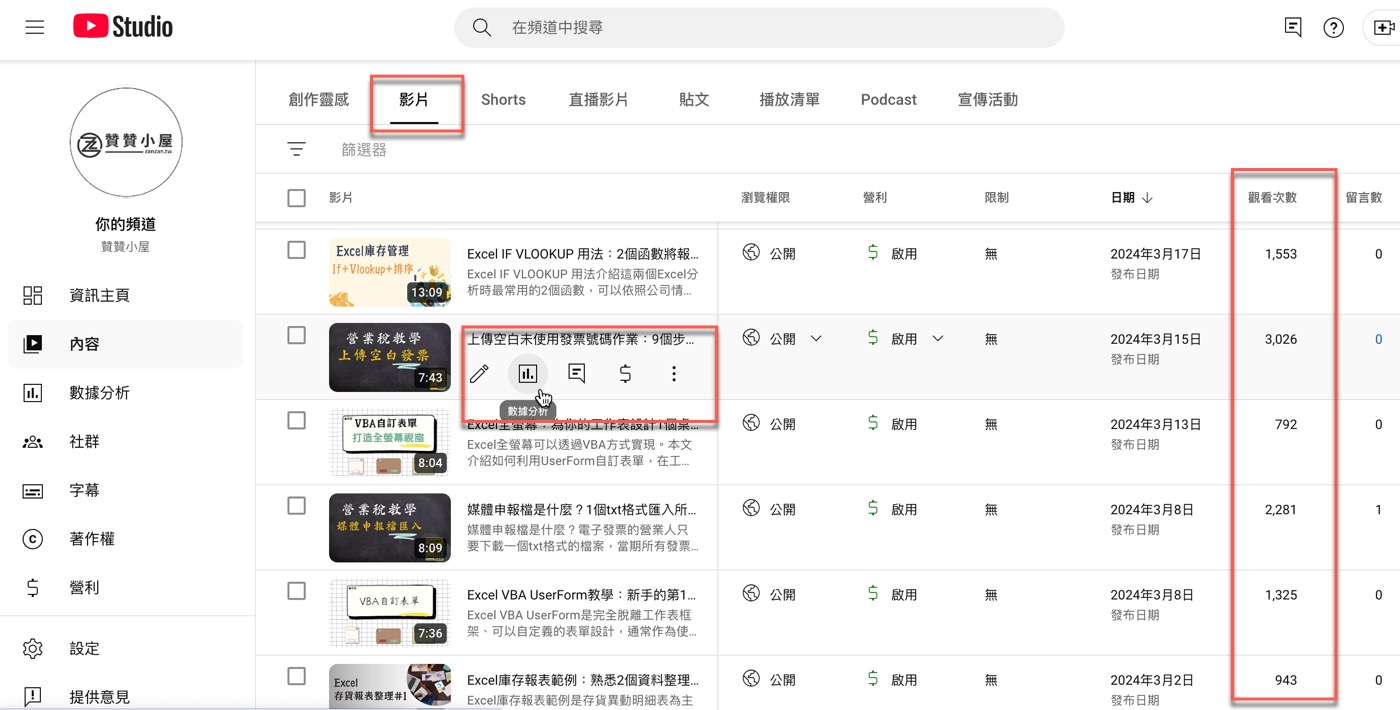Select checkbox for 上傳空白未使用發票號碼 video
This screenshot has width=1400, height=710.
[296, 335]
